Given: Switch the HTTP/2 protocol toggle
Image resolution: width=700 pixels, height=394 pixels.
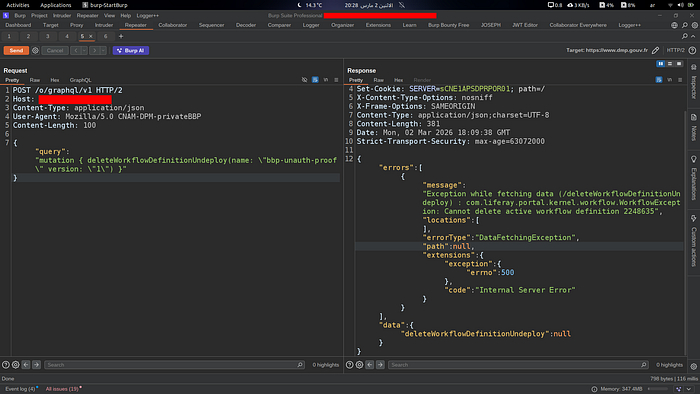Looking at the screenshot, I should (x=675, y=50).
